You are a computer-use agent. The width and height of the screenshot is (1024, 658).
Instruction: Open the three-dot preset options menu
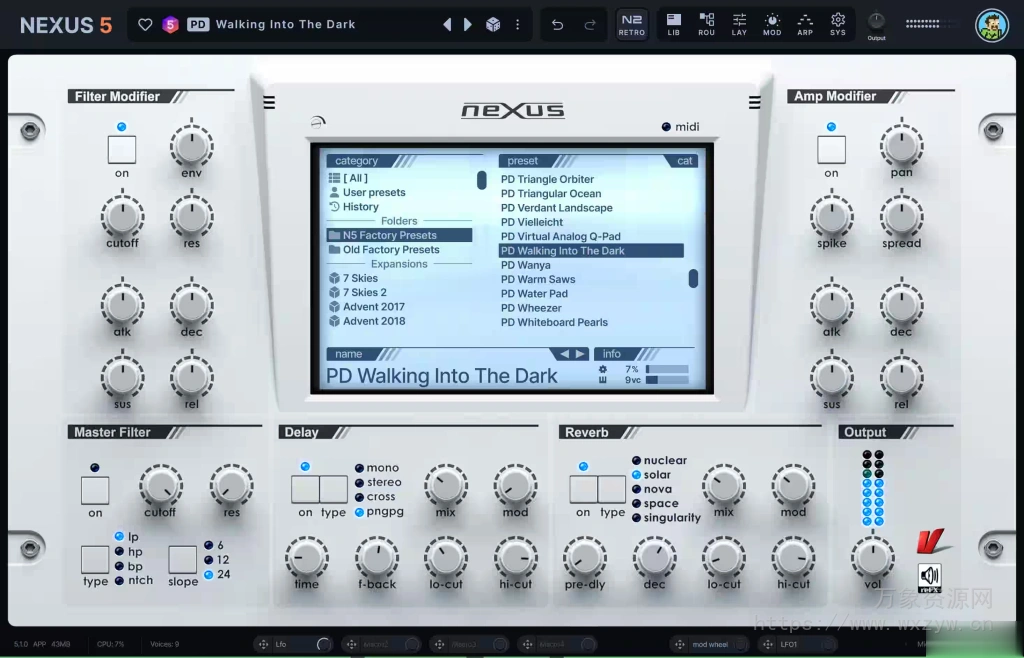click(517, 24)
